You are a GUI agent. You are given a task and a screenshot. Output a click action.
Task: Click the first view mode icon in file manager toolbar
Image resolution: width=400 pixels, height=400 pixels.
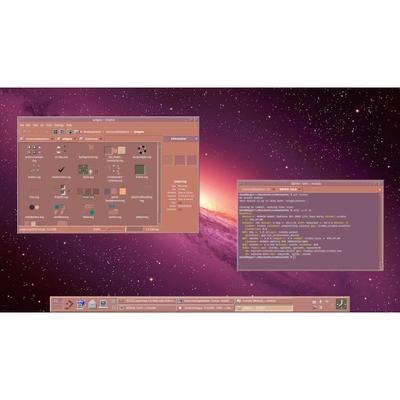pyautogui.click(x=55, y=132)
